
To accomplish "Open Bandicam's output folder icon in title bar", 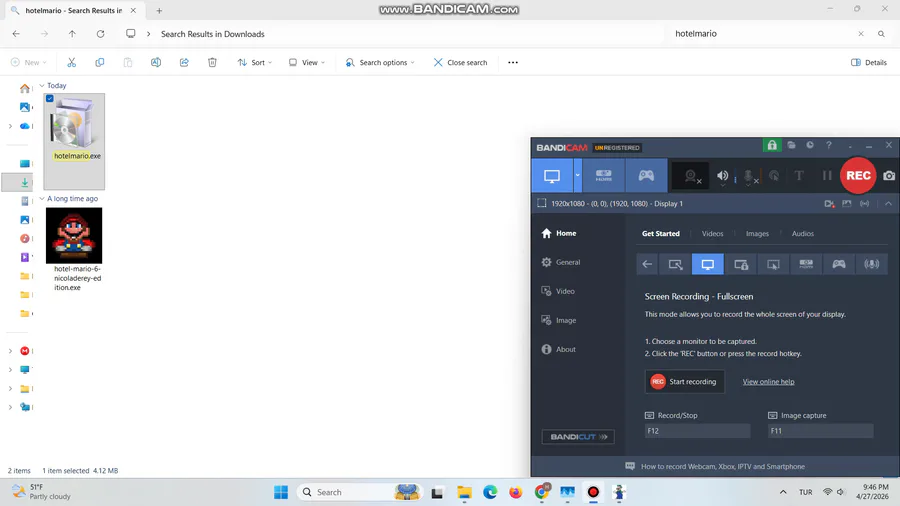I will pyautogui.click(x=791, y=145).
